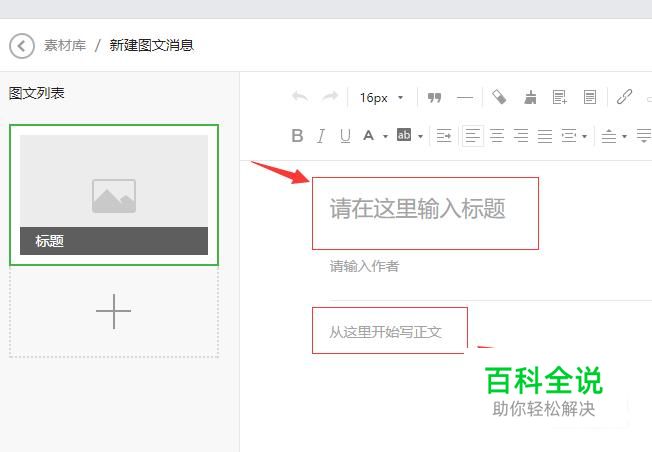Click the redo arrow in the toolbar
Image resolution: width=652 pixels, height=452 pixels.
point(330,97)
